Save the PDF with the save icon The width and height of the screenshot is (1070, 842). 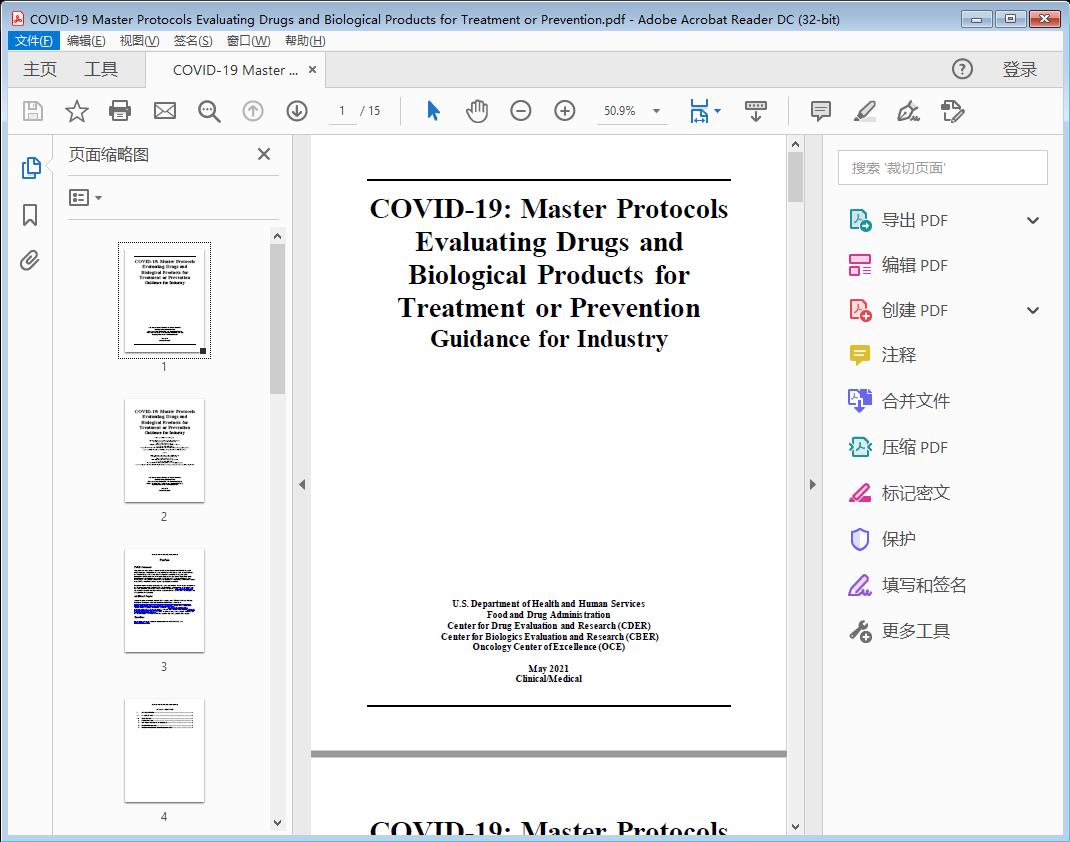click(x=31, y=111)
